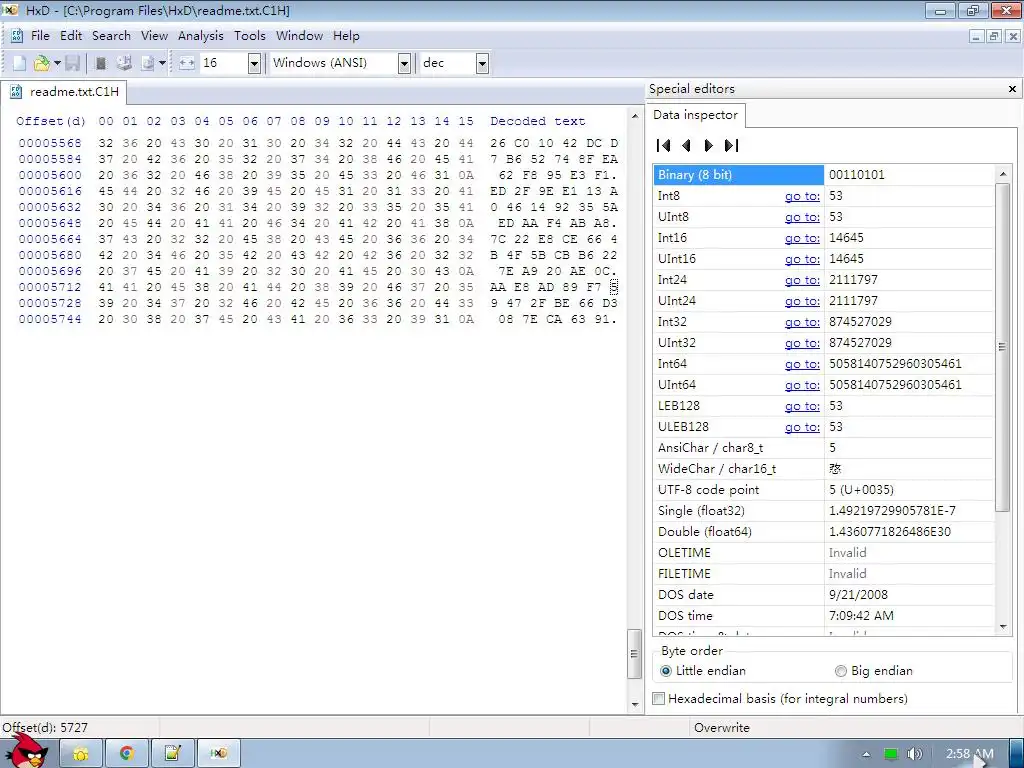Click the volume speaker tray icon

(914, 754)
